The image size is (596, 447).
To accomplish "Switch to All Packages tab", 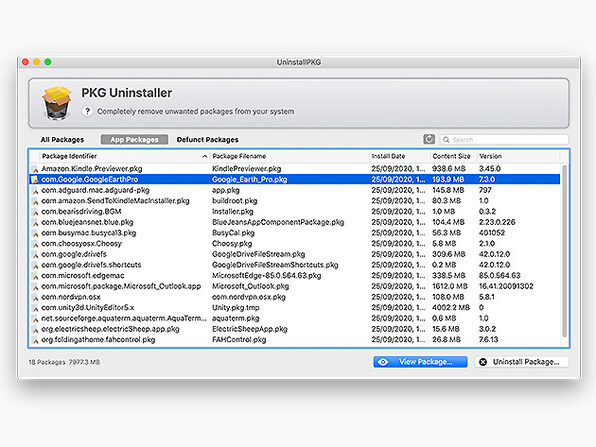I will [x=62, y=139].
